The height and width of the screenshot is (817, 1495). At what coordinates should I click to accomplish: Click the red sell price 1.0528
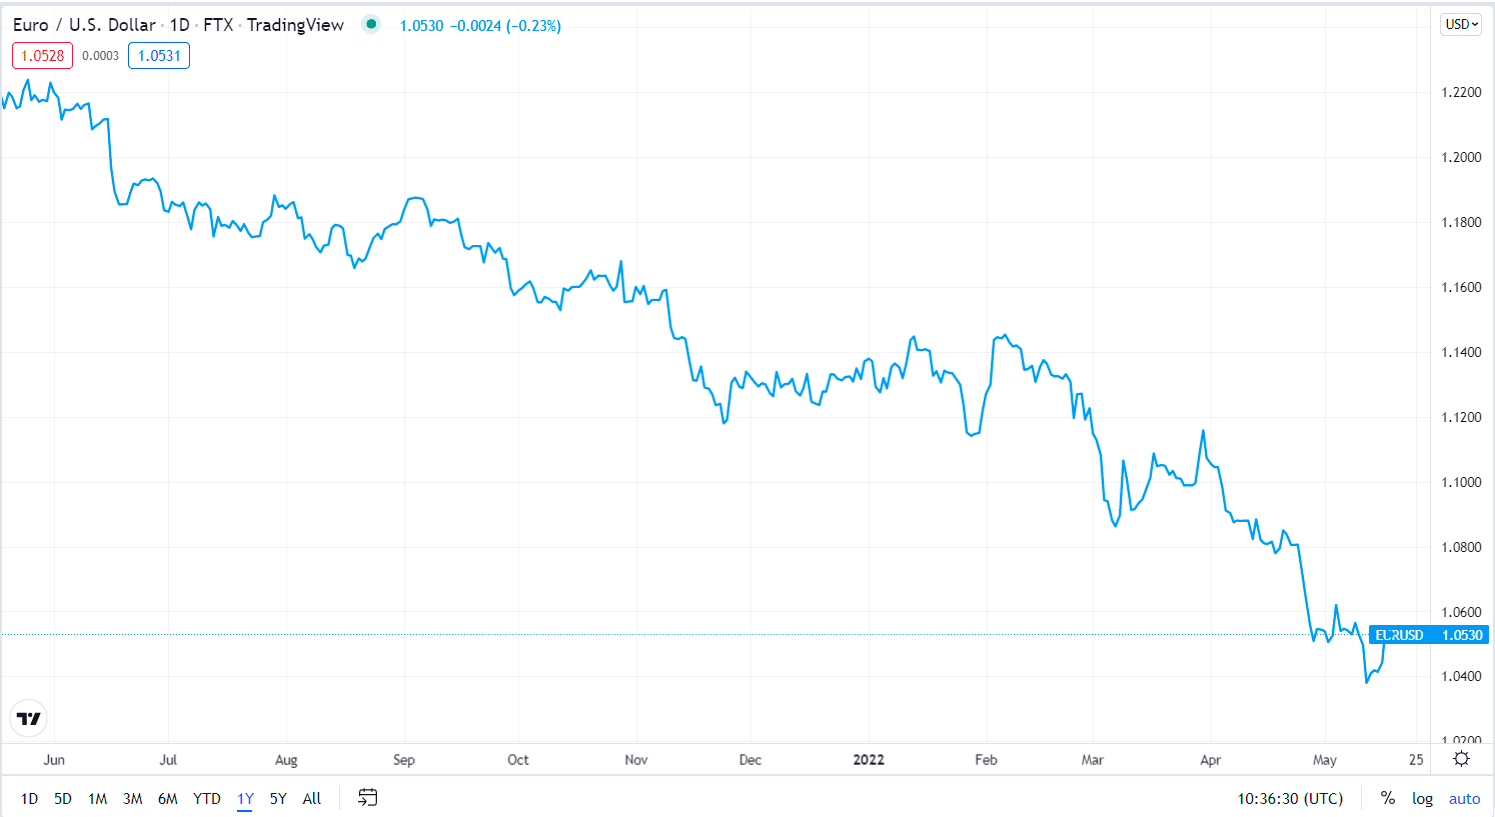(x=43, y=56)
